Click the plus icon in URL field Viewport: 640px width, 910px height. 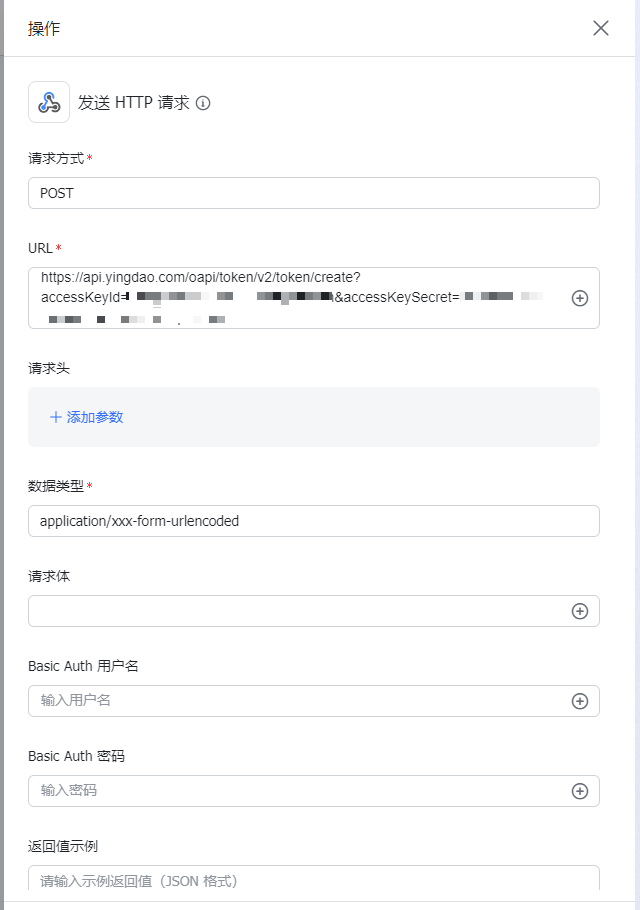click(580, 298)
